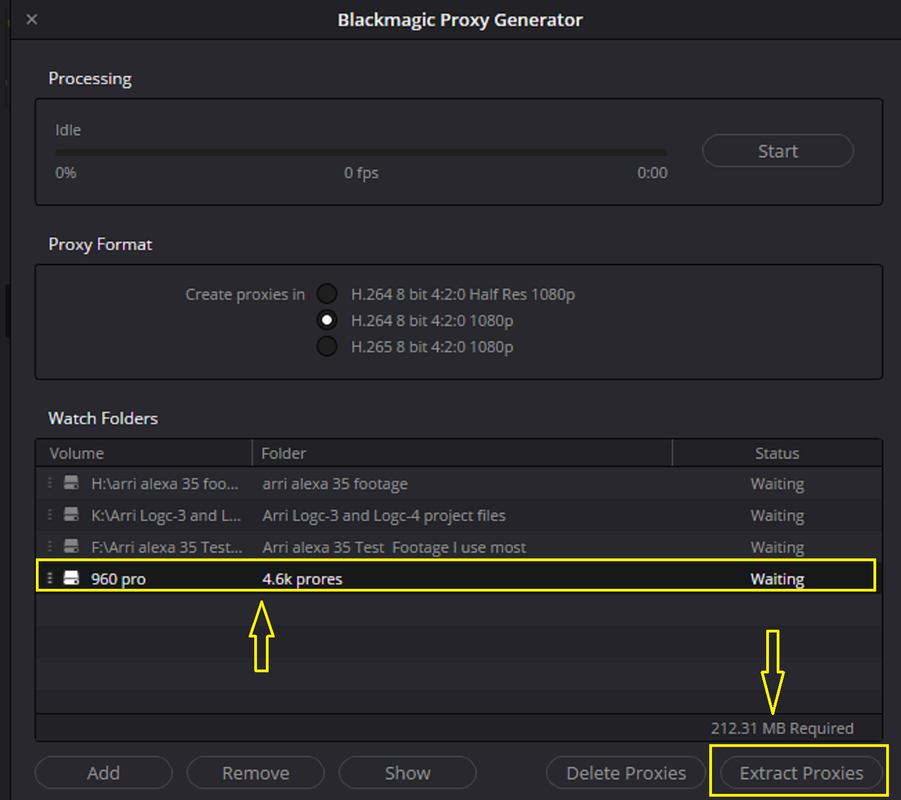Click the 'H:\arri alexa 35 foo...' volume text

(x=165, y=483)
